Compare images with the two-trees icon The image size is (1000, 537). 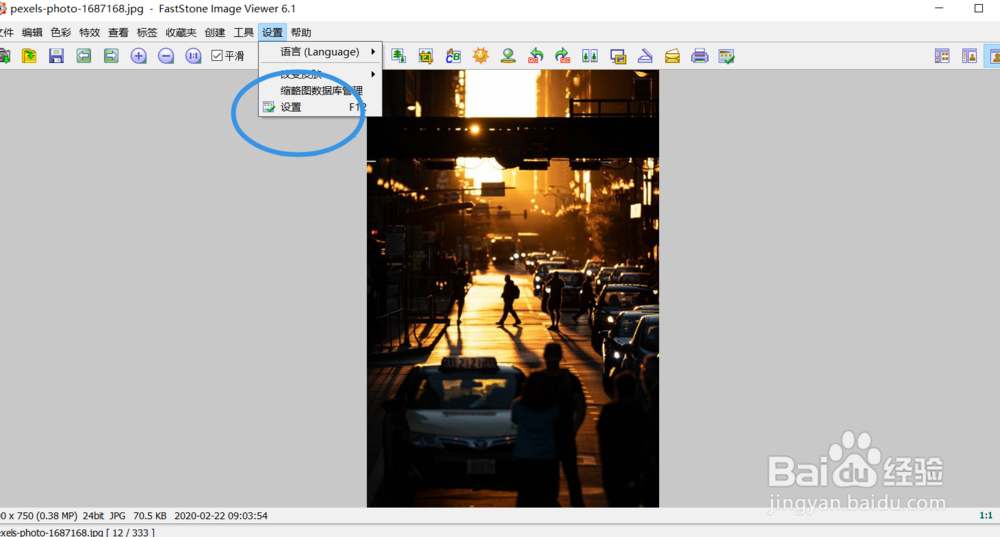(590, 56)
